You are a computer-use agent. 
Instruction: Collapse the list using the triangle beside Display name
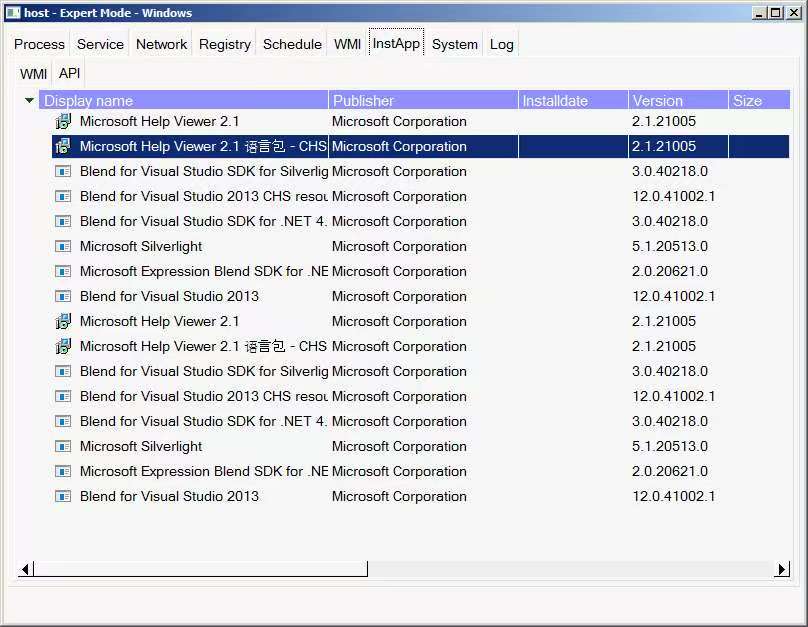click(x=29, y=101)
